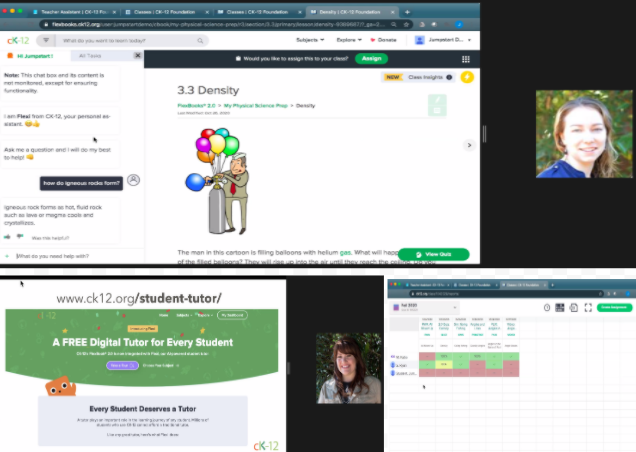Viewport: 636px width, 452px height.
Task: Click the first row's red cell in the gradebook
Action: (x=427, y=356)
